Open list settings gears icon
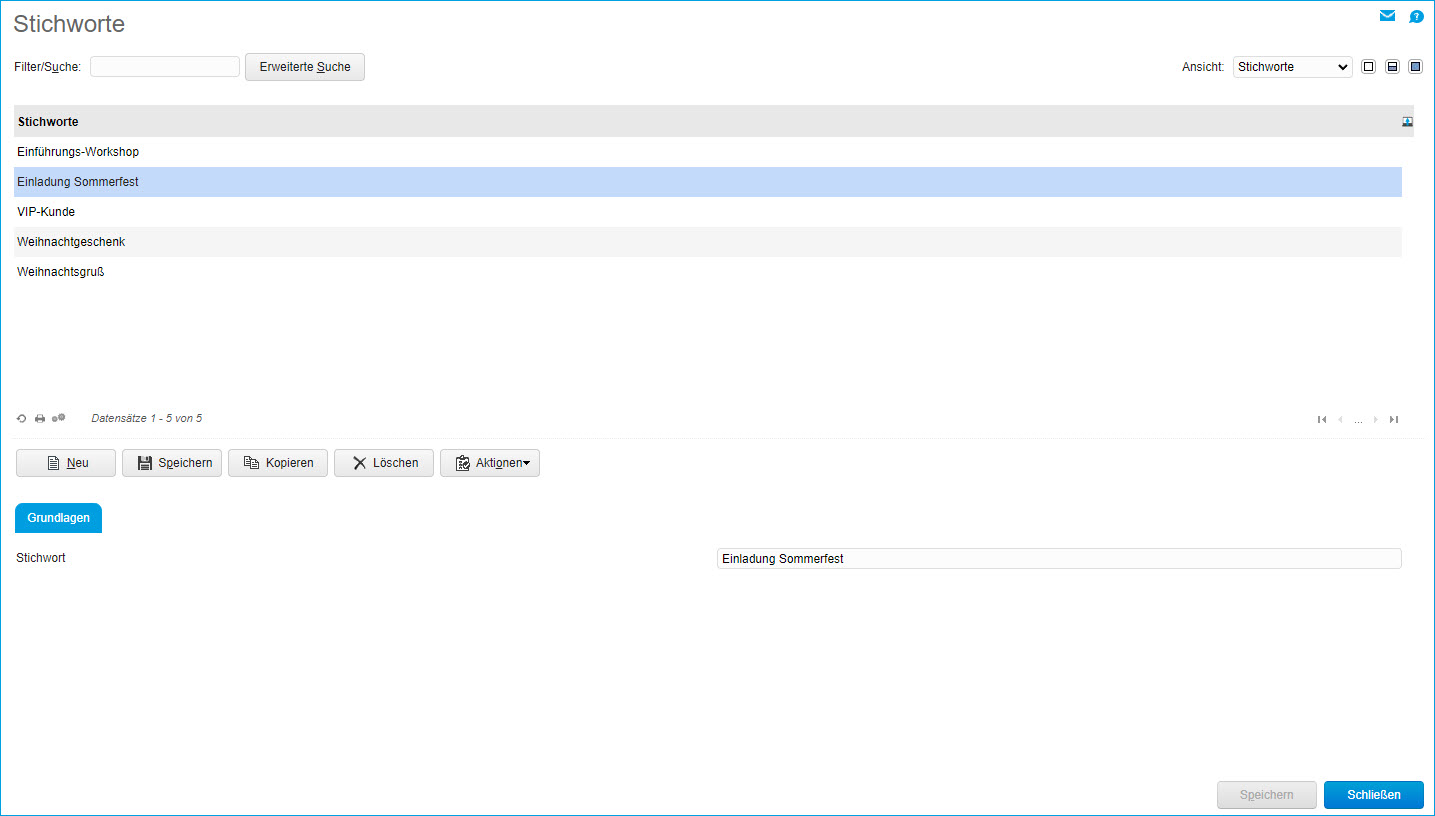Viewport: 1435px width, 816px height. (x=59, y=418)
